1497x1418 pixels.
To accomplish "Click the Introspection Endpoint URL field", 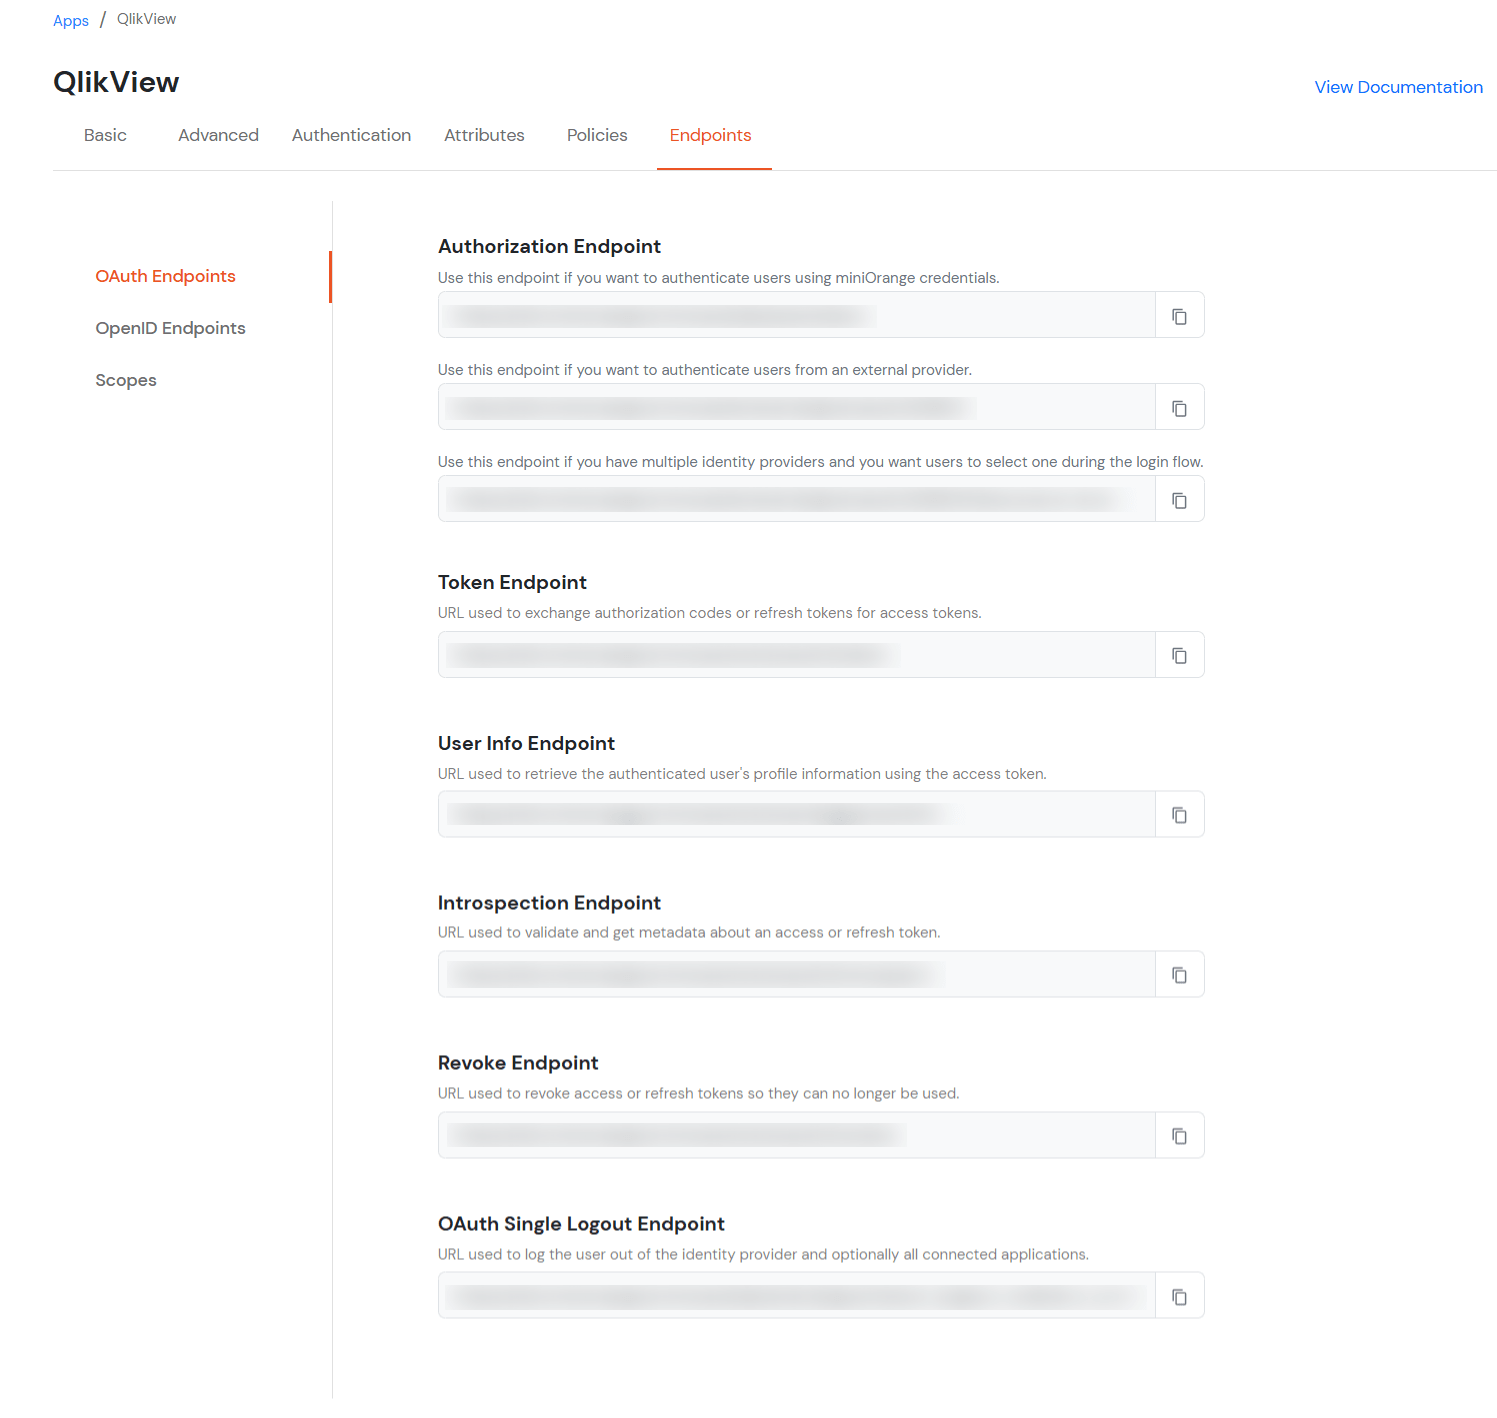I will (x=797, y=974).
